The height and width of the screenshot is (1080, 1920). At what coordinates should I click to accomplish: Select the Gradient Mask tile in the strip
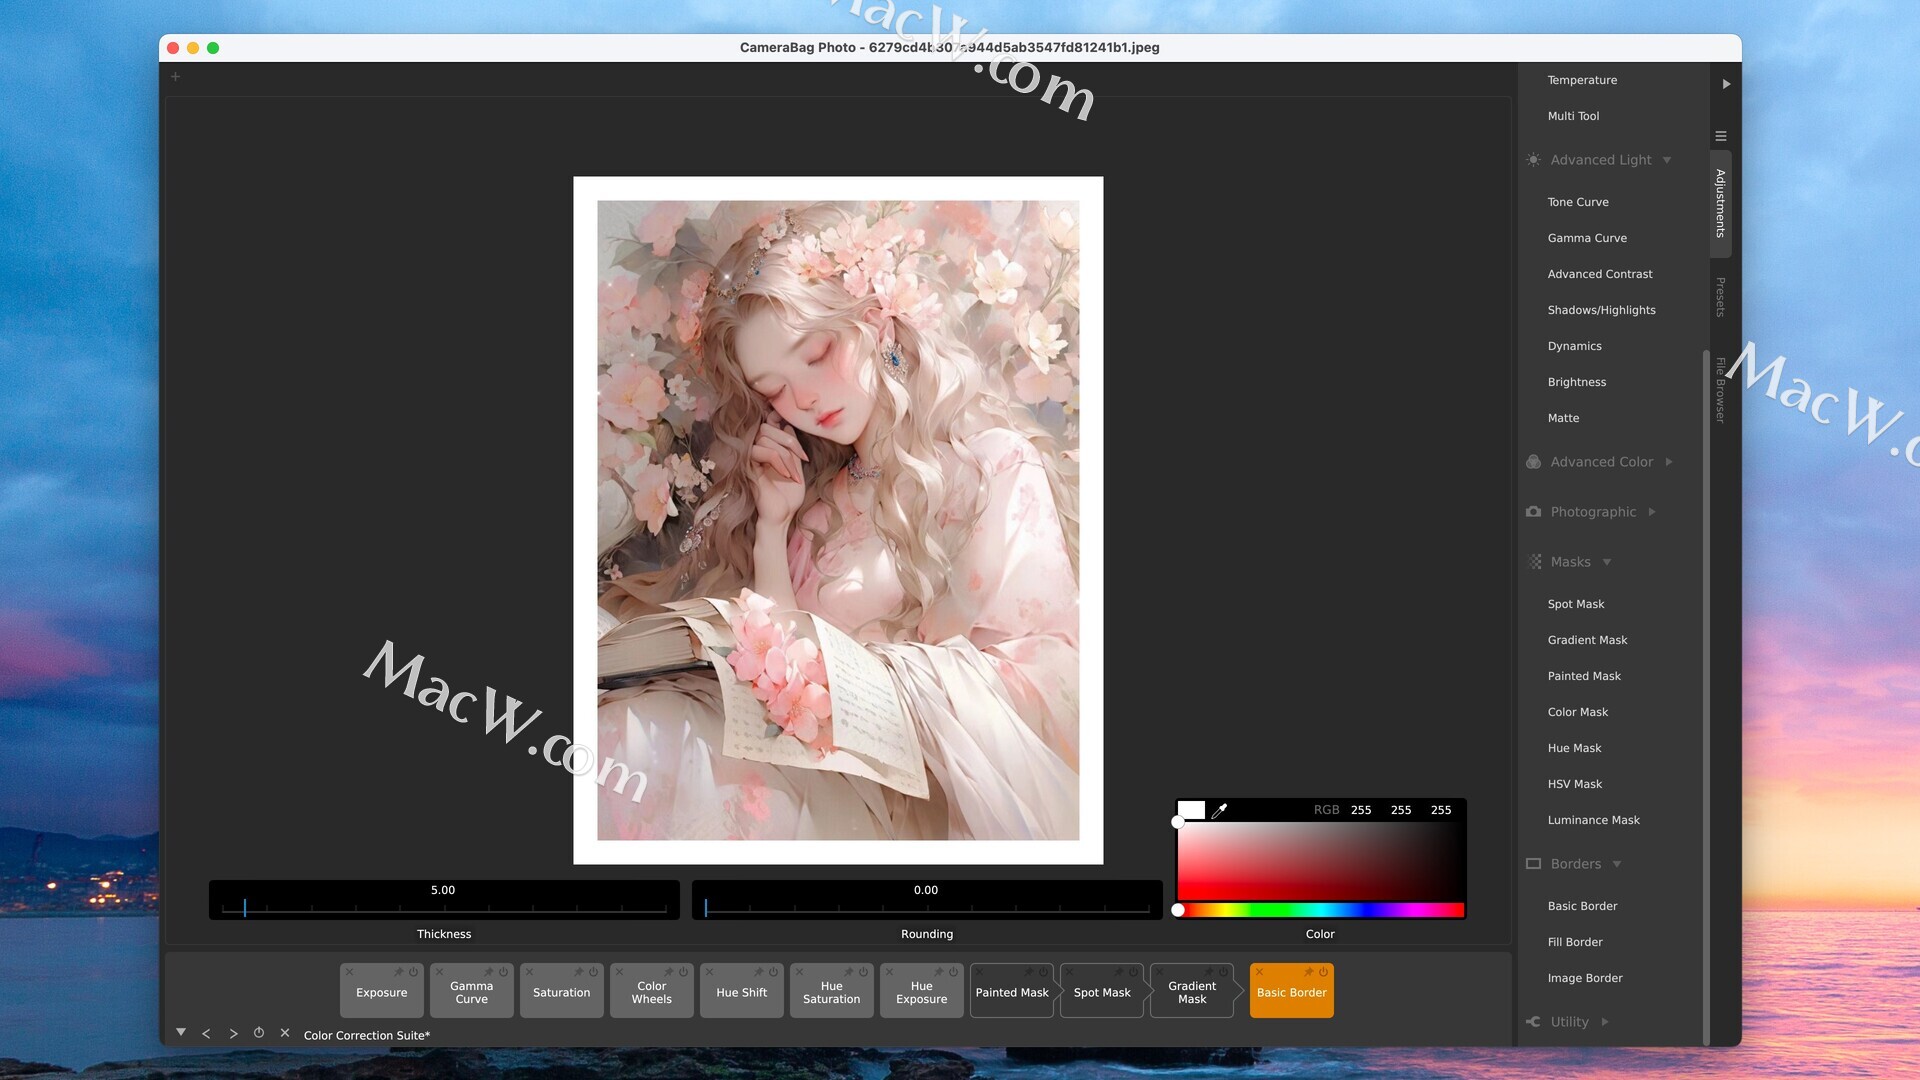pos(1191,993)
